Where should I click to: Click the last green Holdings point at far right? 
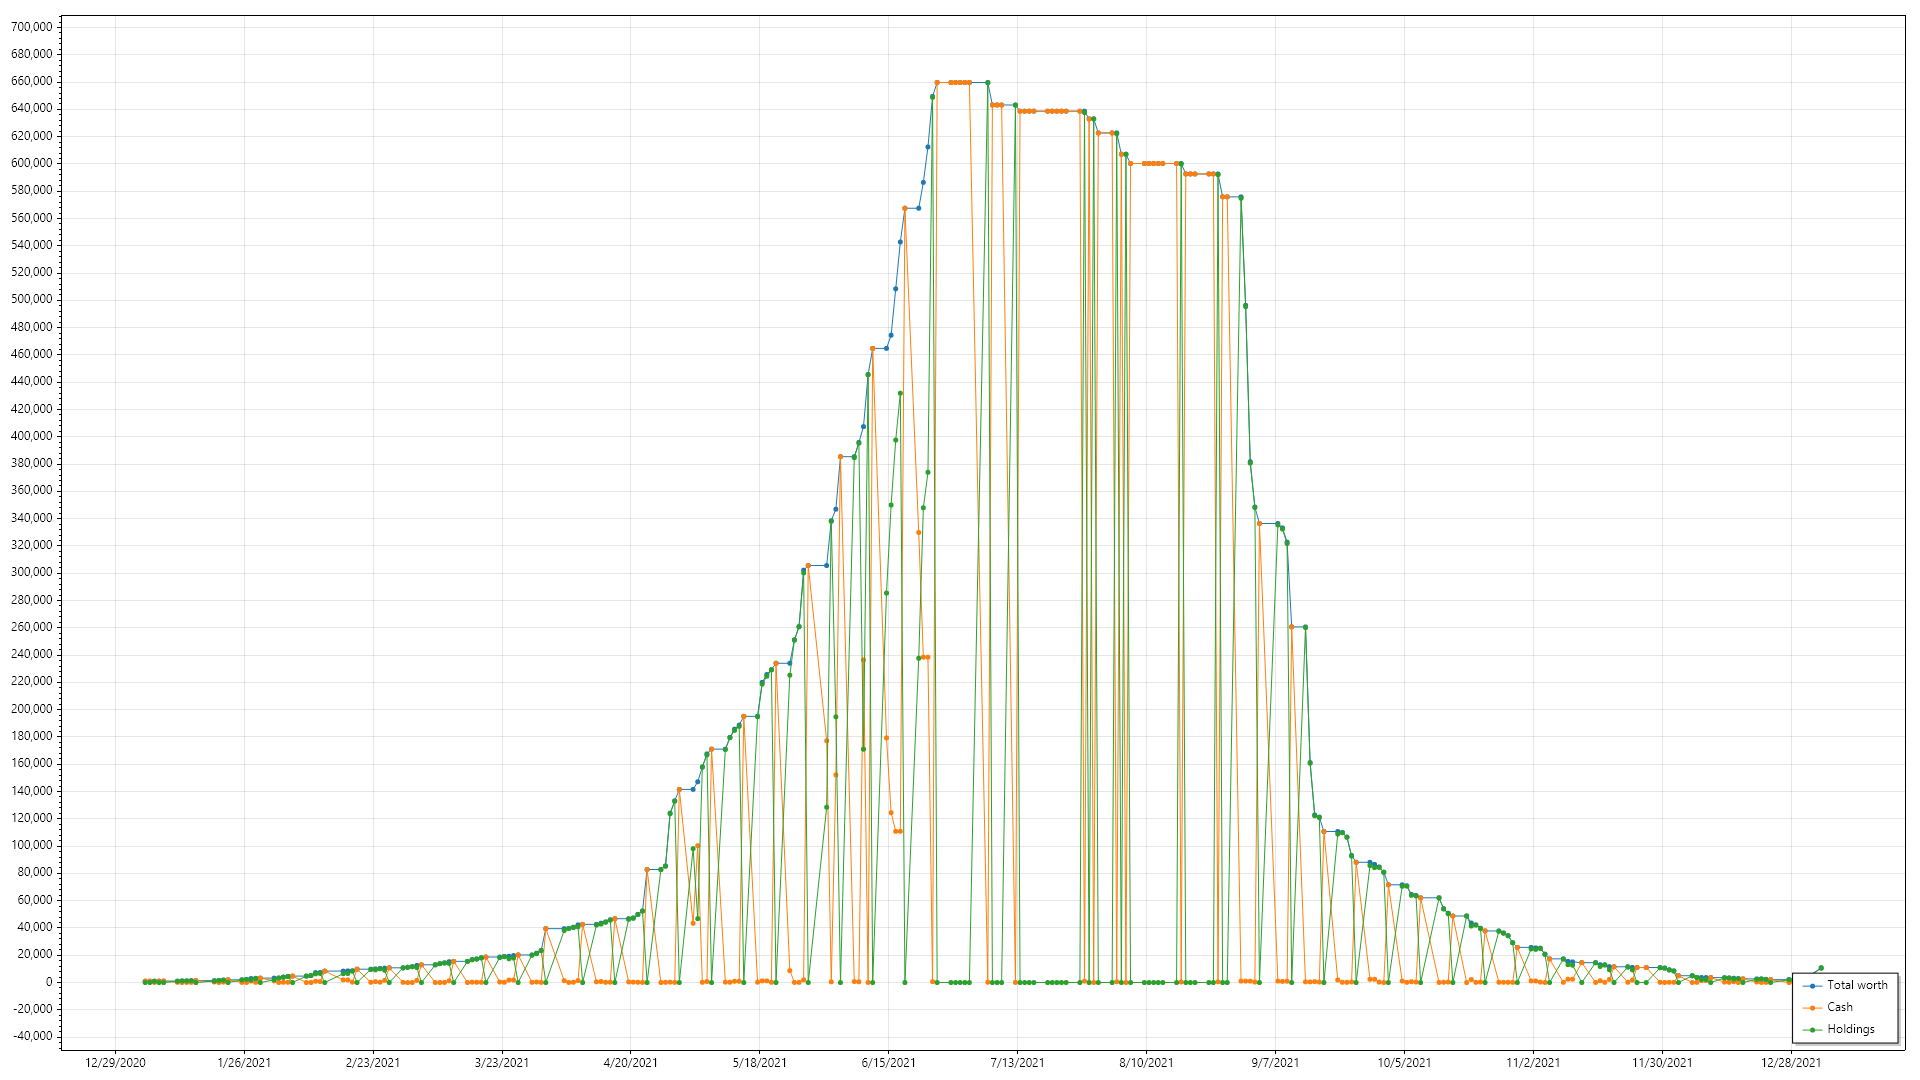click(x=1820, y=968)
